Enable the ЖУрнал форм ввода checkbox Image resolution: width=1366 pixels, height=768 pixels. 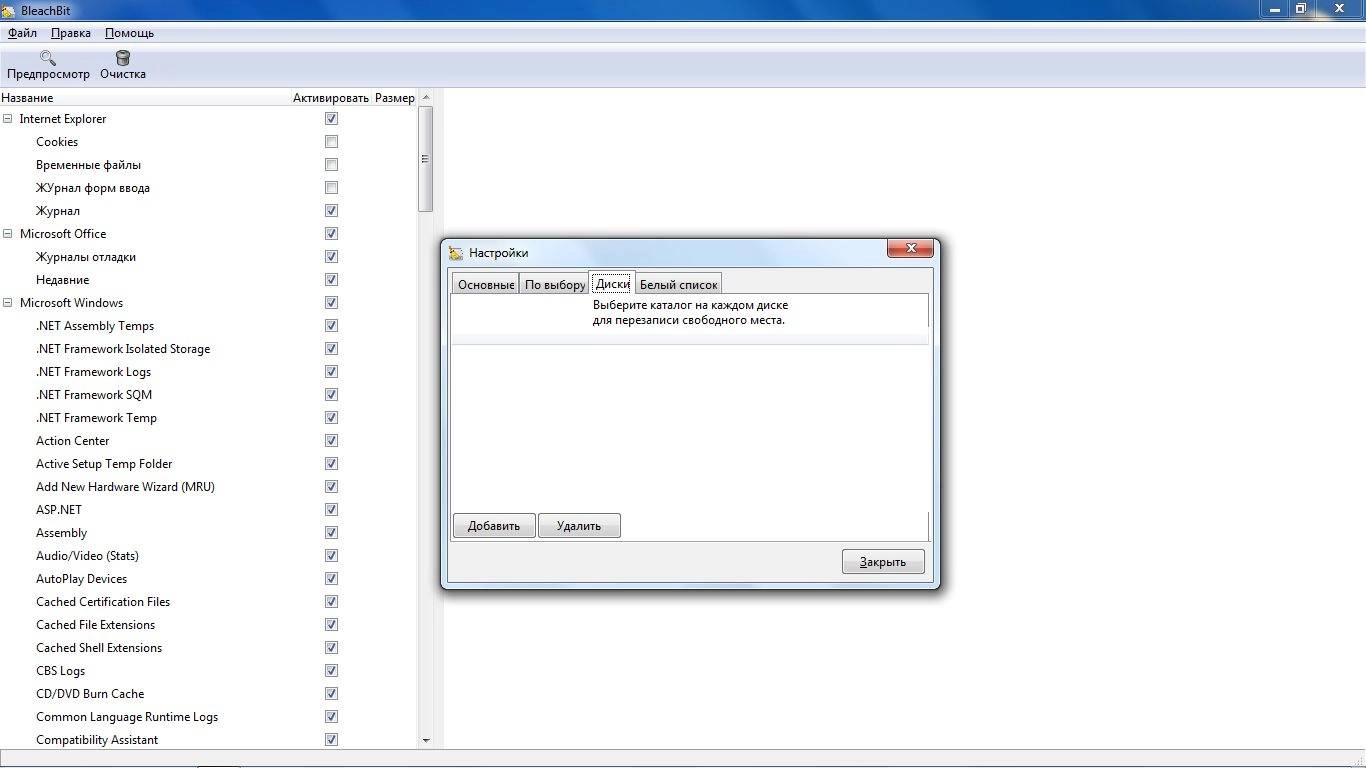pos(331,188)
